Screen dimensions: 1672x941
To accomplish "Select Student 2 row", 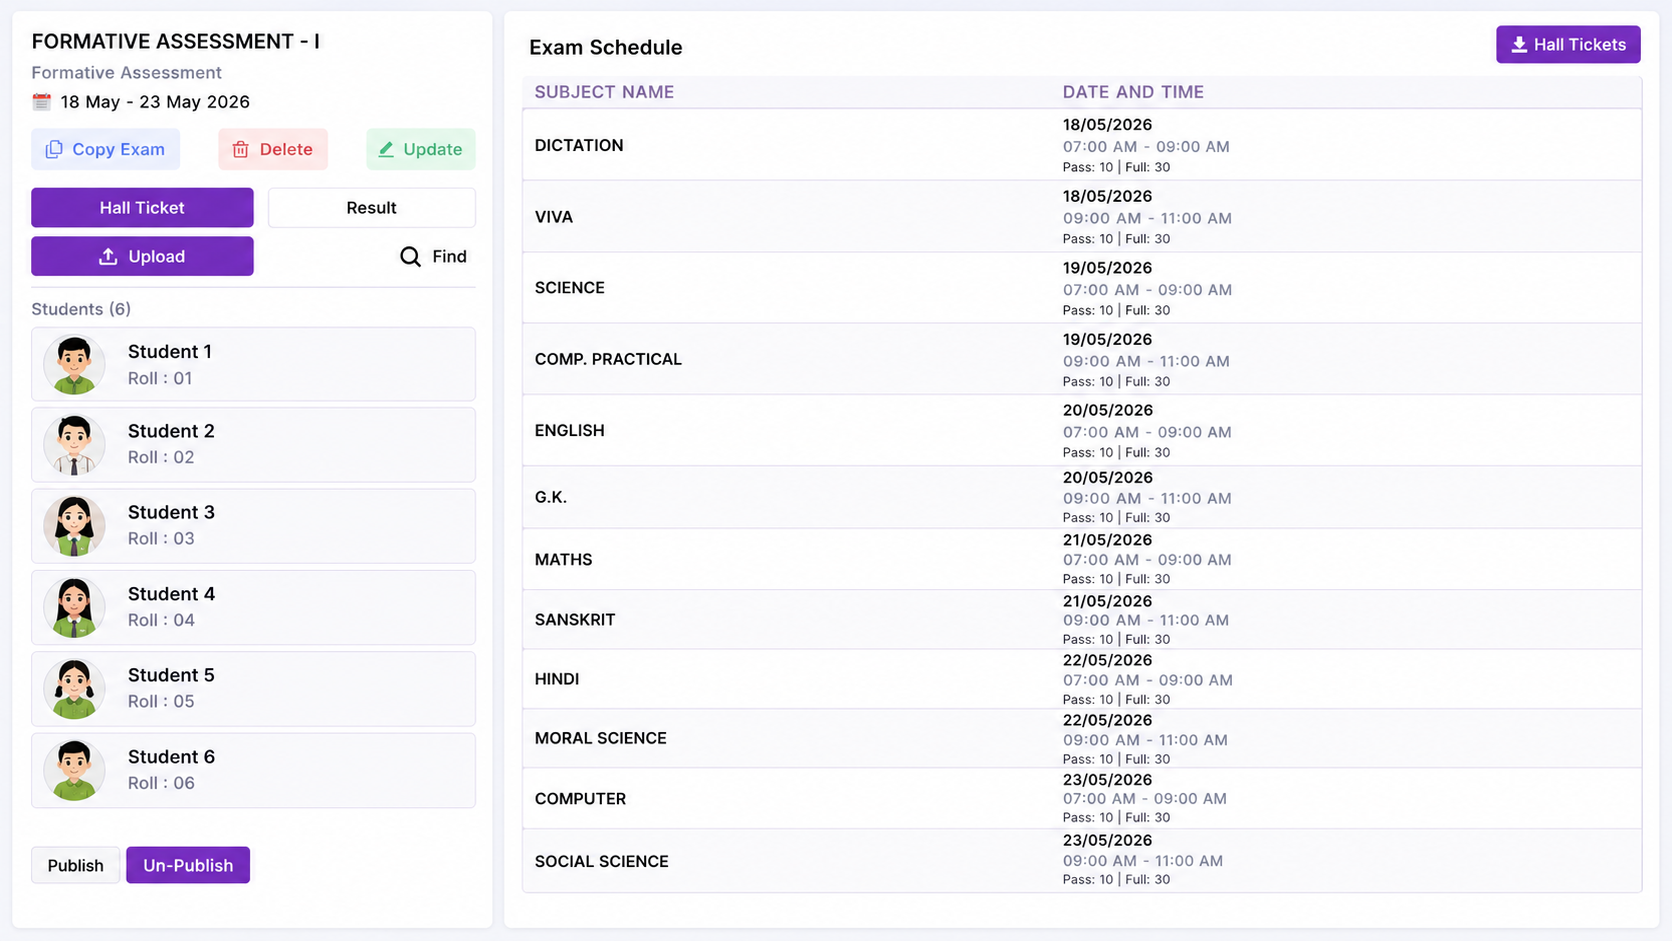I will pyautogui.click(x=253, y=445).
